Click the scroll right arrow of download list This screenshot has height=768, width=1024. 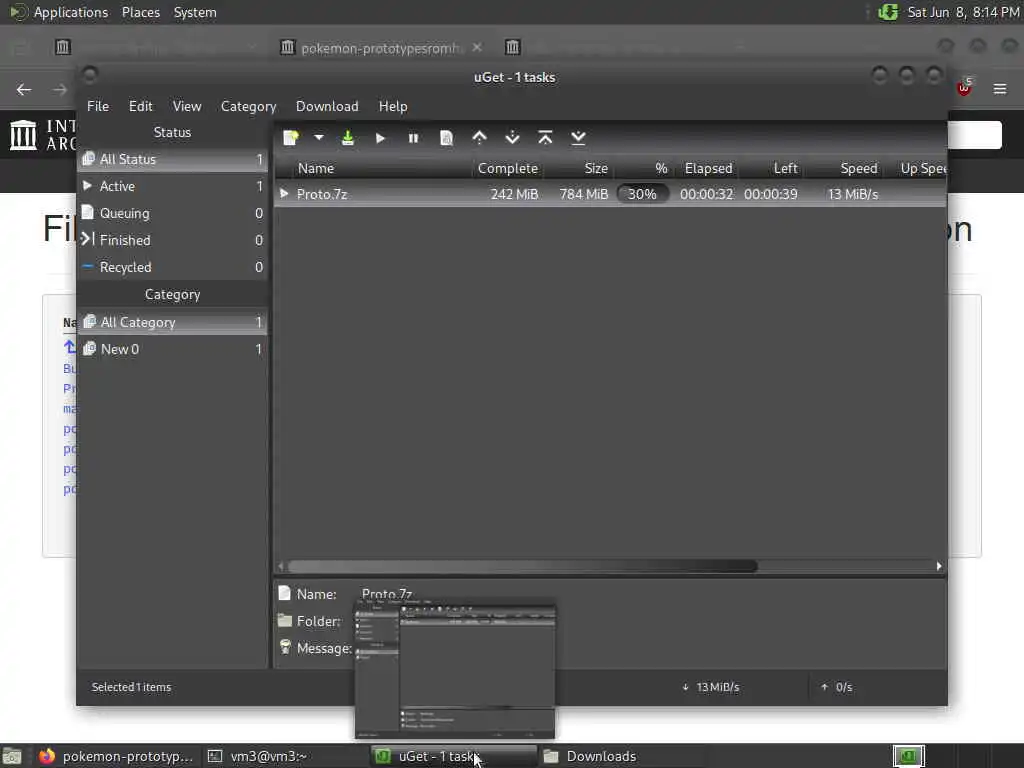[939, 566]
